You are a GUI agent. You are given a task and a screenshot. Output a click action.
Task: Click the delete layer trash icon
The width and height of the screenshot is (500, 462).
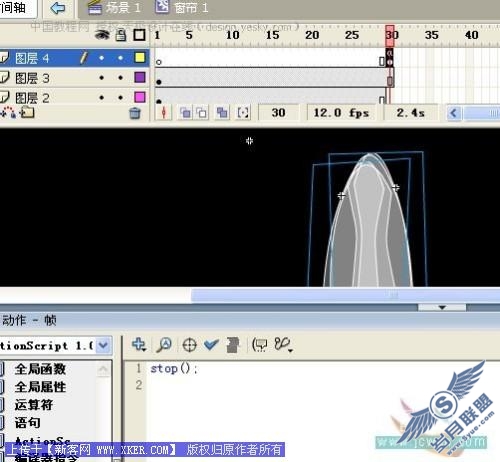(135, 113)
